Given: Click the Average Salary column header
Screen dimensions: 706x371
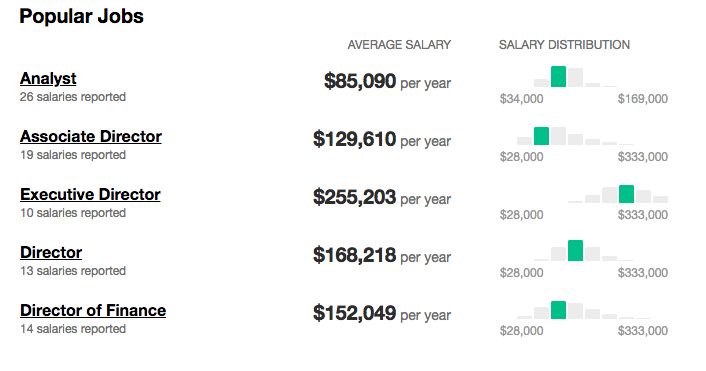Looking at the screenshot, I should (399, 45).
